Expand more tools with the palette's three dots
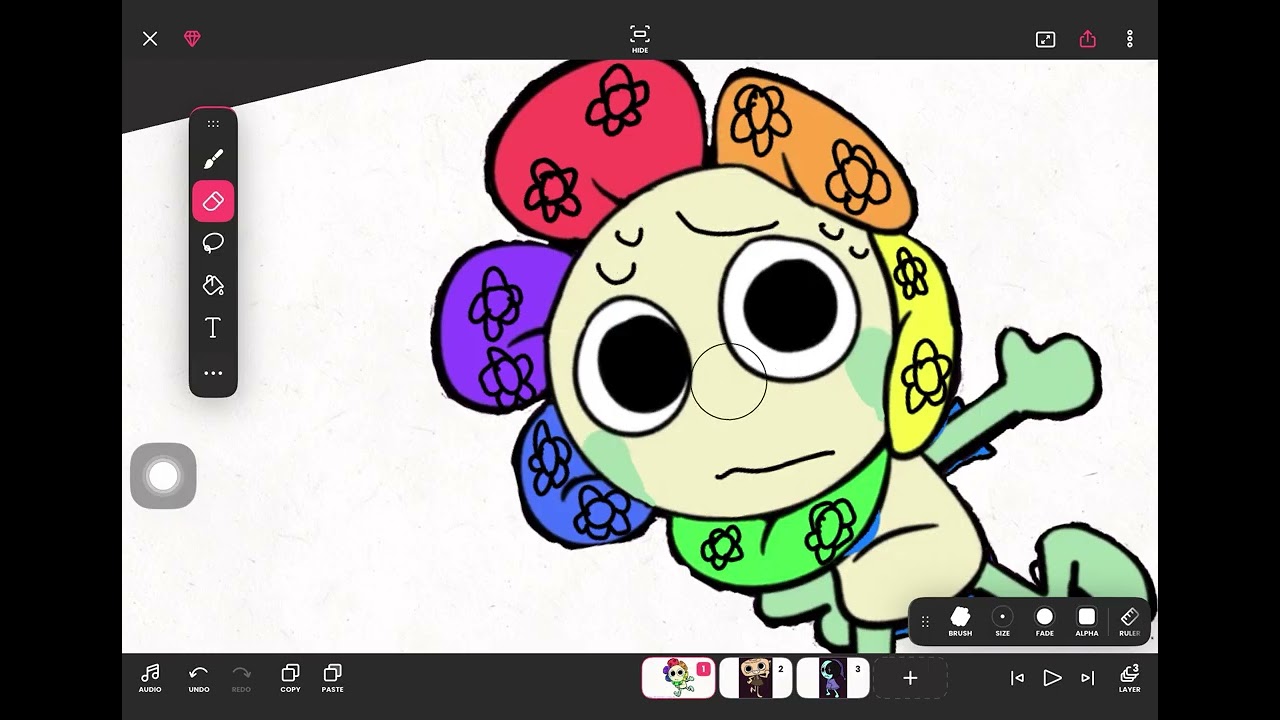The image size is (1280, 720). tap(213, 373)
